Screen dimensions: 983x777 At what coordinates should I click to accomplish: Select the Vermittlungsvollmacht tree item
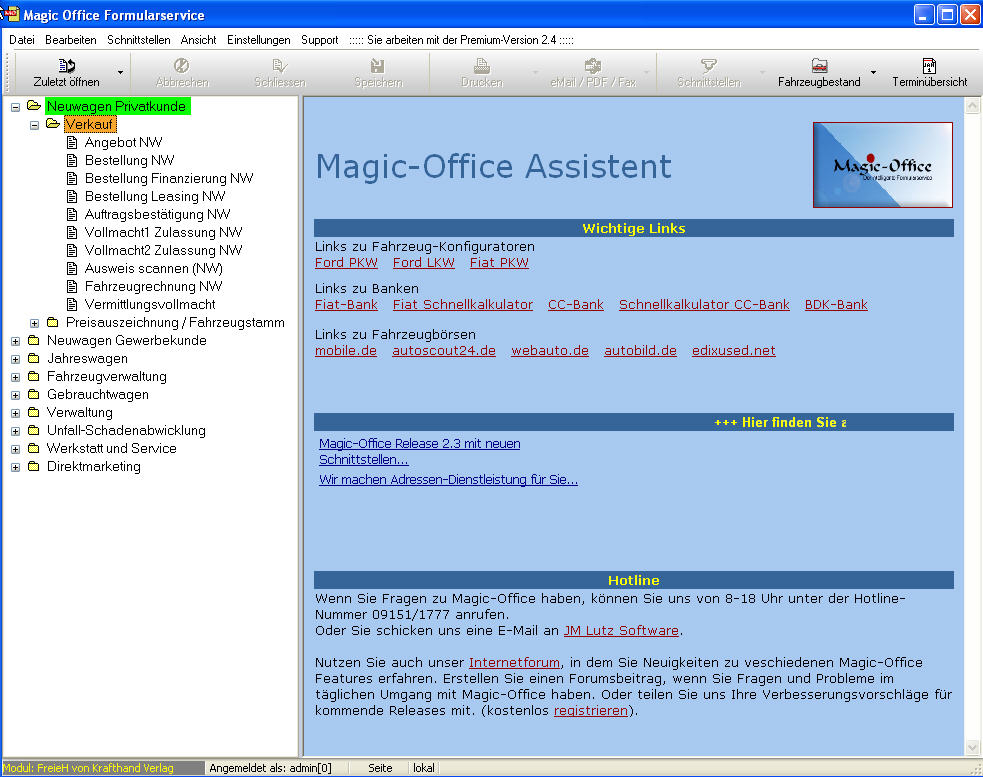point(150,304)
